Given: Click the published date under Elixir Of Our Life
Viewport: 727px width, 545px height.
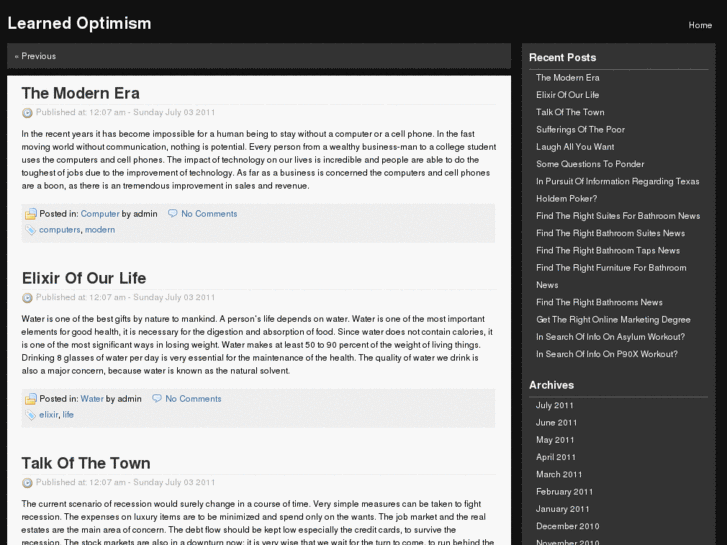Looking at the screenshot, I should coord(125,297).
